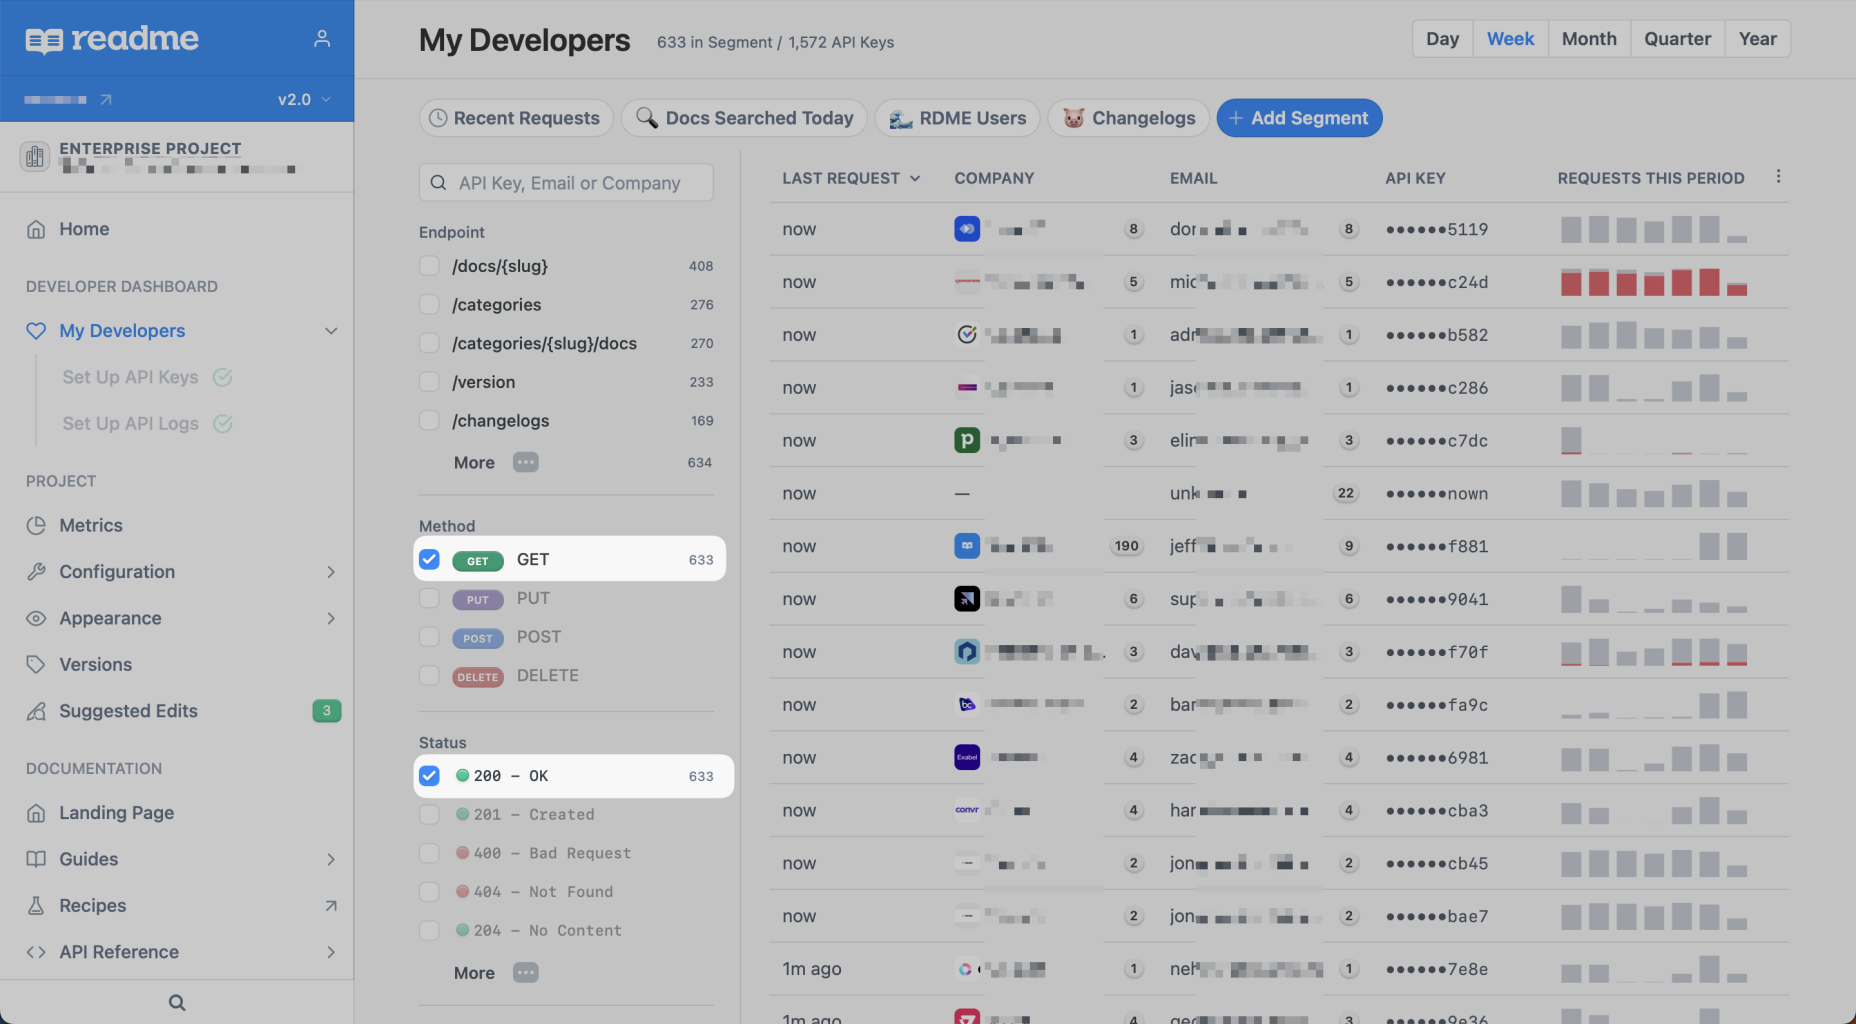
Task: Click the Metrics pie chart icon
Action: (36, 526)
